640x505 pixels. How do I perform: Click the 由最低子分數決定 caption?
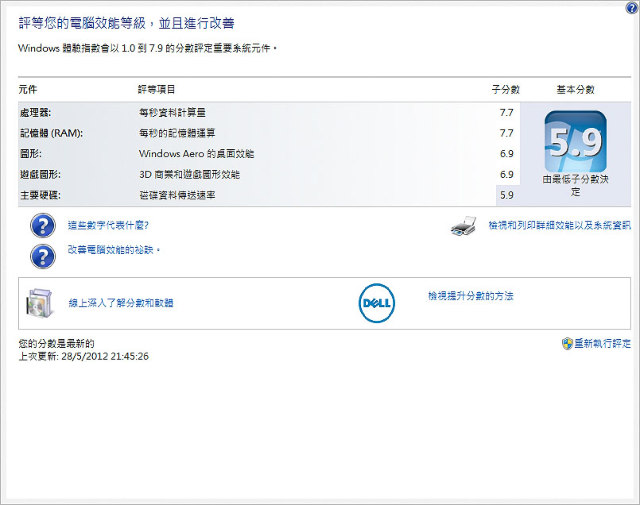point(576,185)
